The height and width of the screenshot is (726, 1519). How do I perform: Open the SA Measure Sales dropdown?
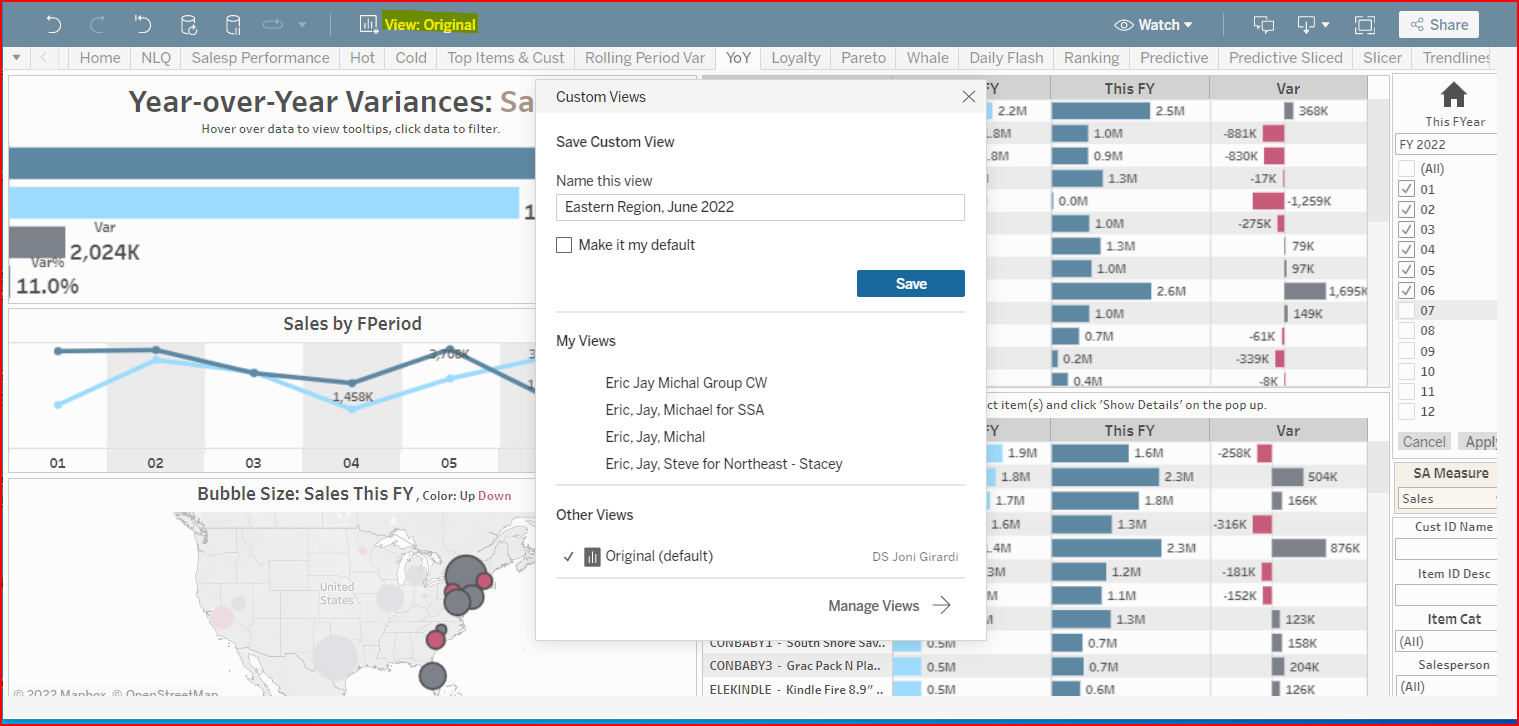1446,498
